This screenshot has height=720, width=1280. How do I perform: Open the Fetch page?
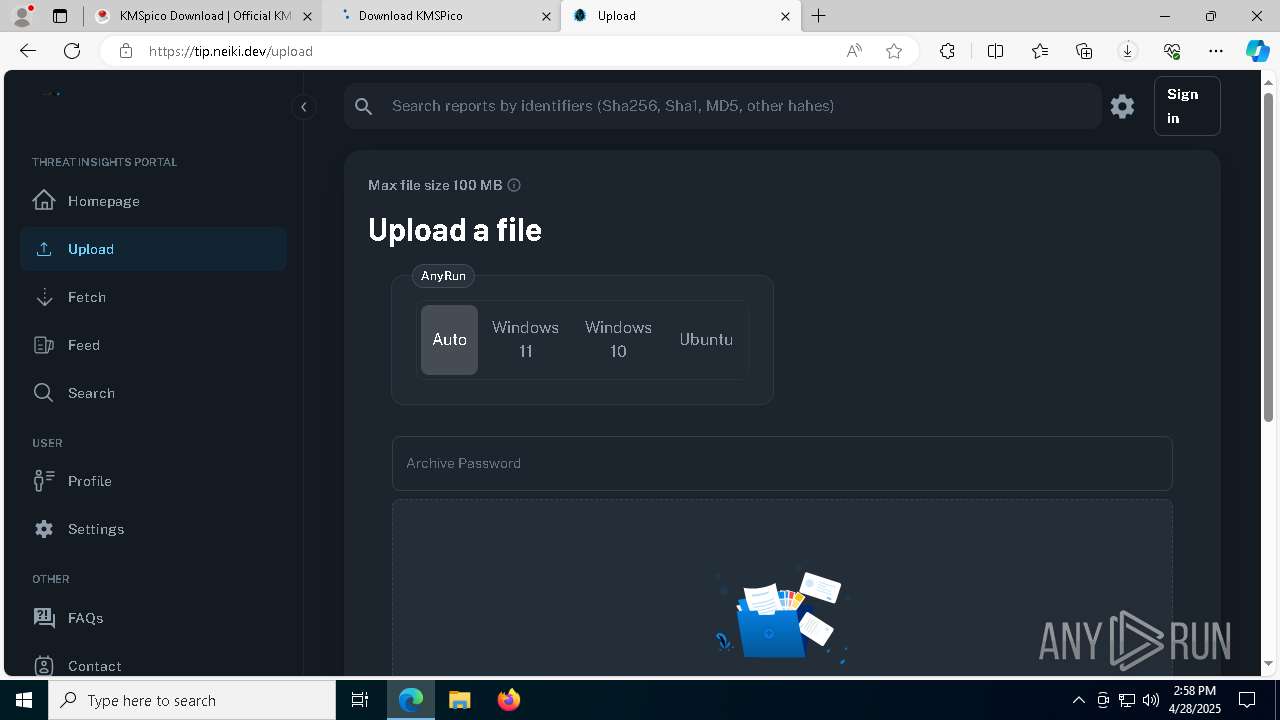(x=153, y=297)
